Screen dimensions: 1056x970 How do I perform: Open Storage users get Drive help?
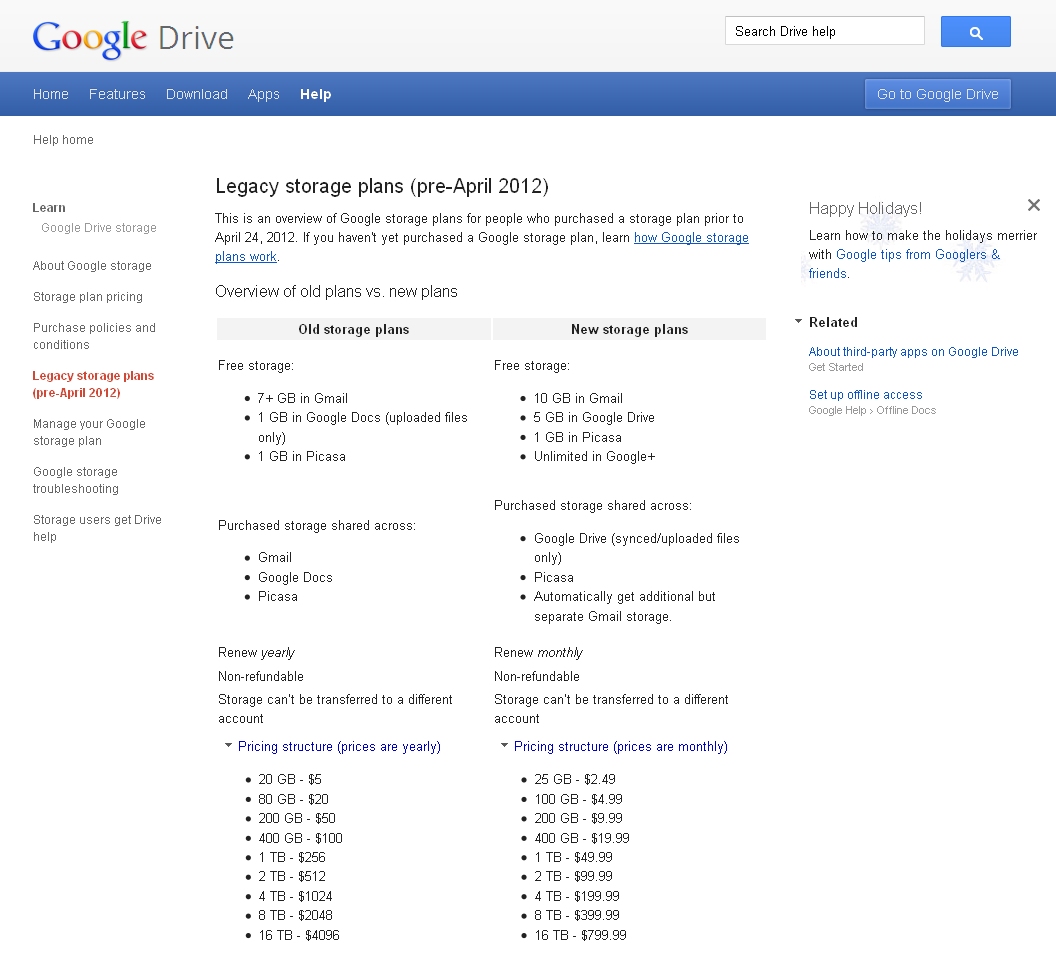[x=97, y=528]
